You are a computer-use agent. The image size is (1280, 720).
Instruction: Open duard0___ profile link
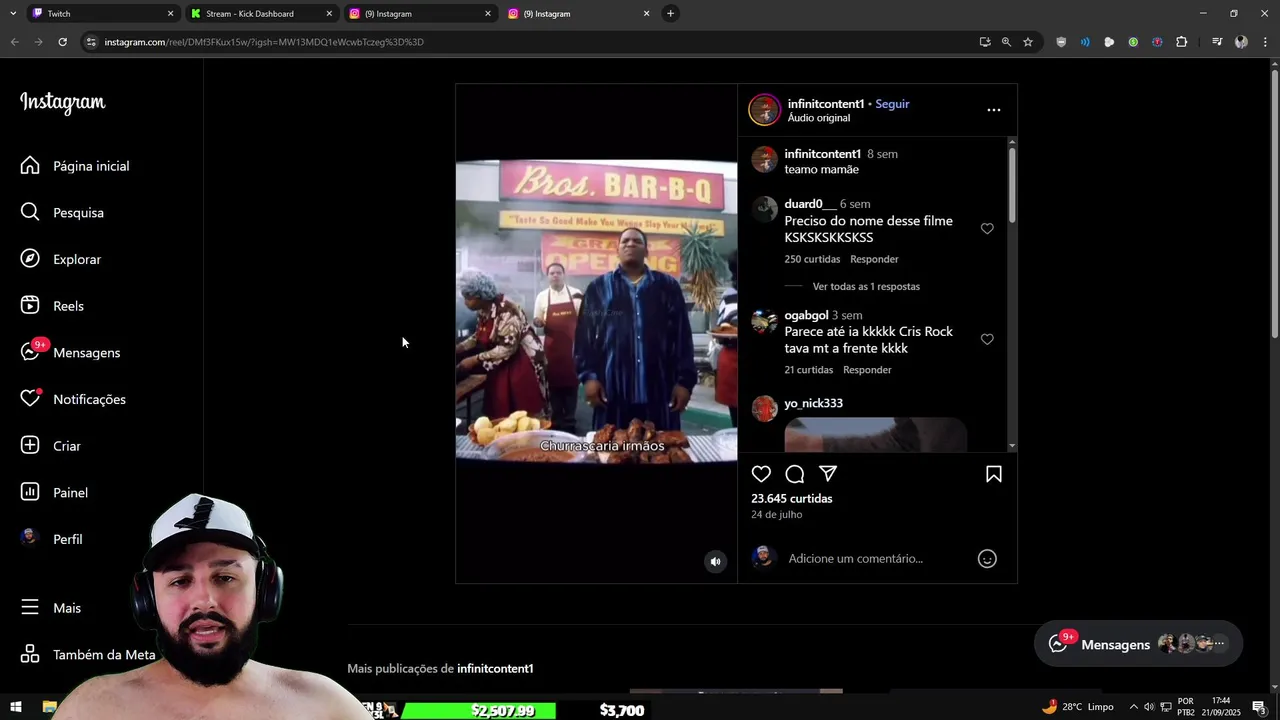tap(810, 204)
